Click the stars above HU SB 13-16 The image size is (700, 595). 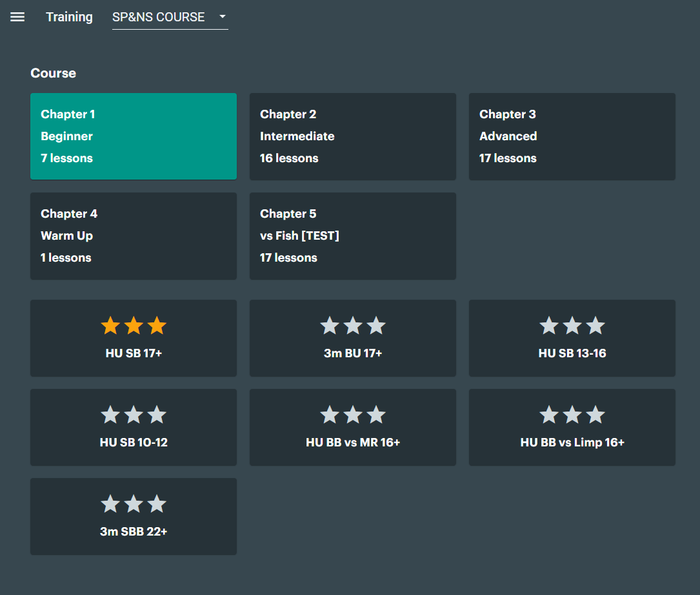[572, 325]
